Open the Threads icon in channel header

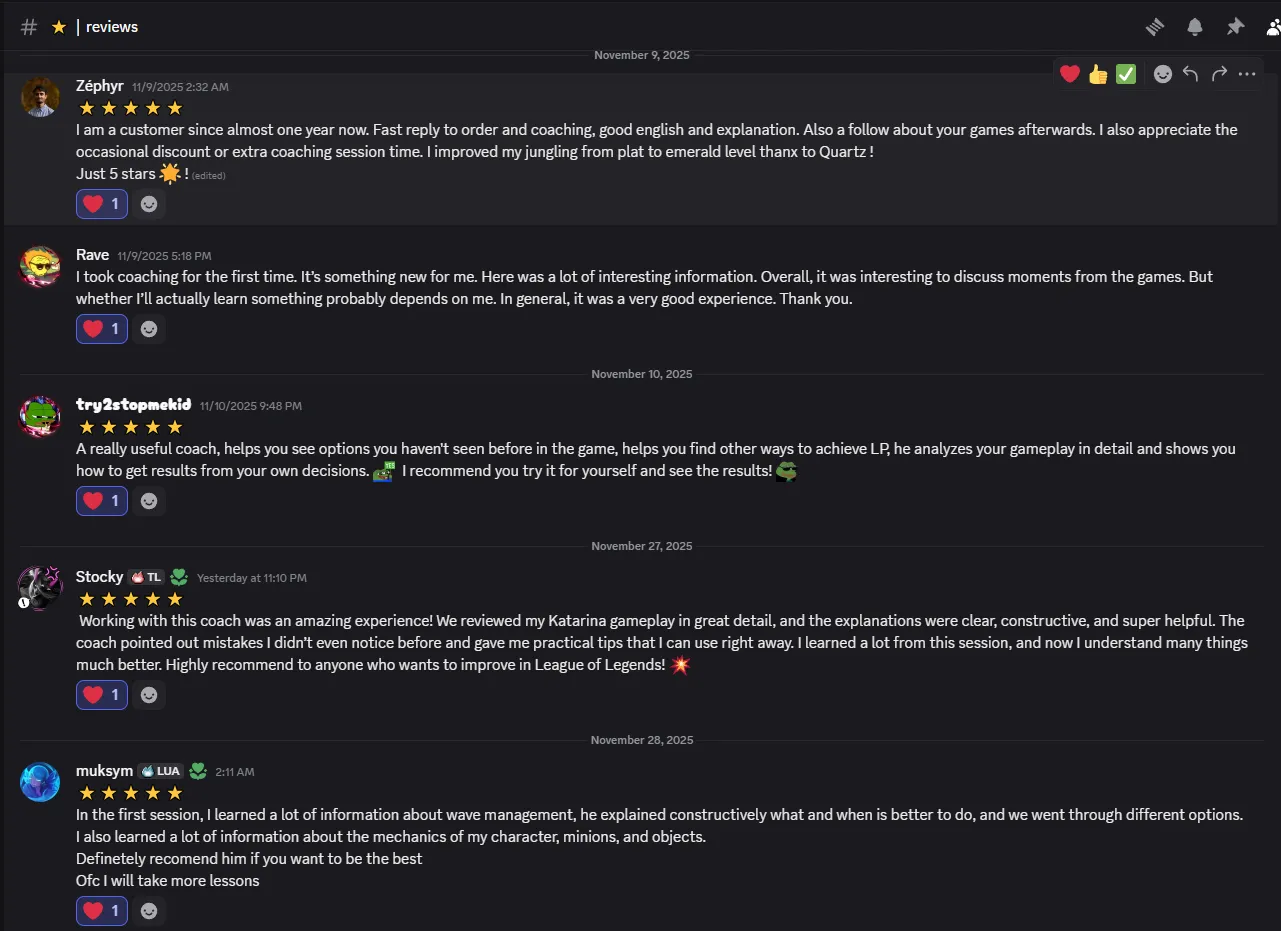click(1155, 27)
